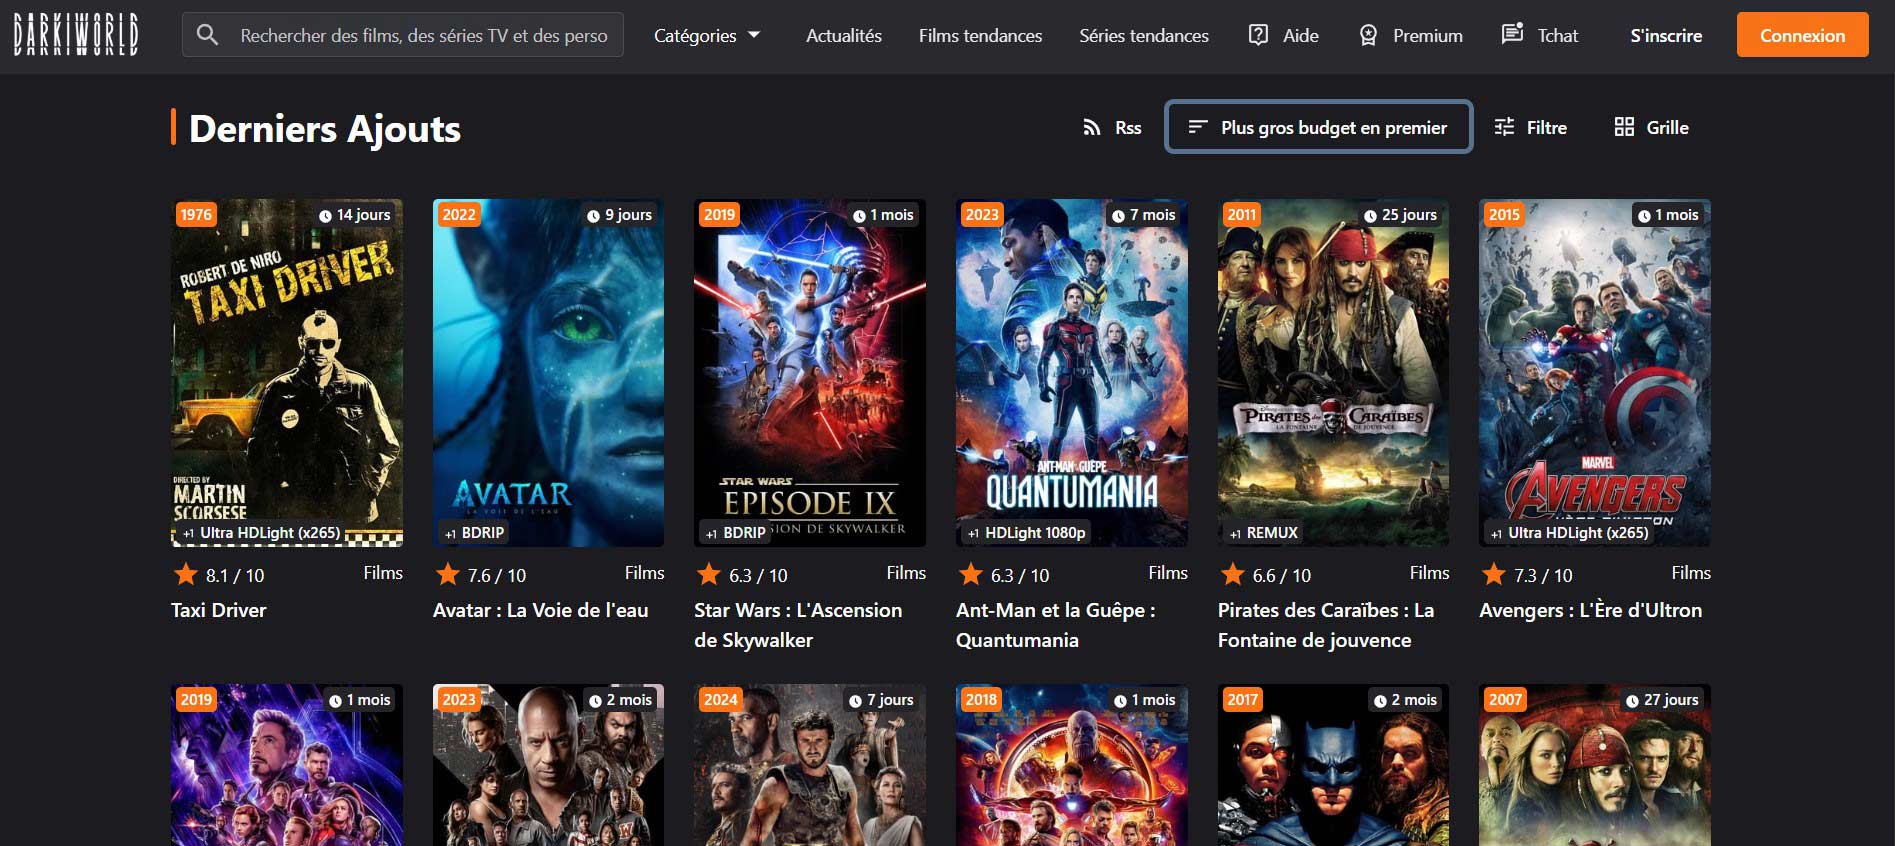Click the star rating icon for Avatar
Screen dimensions: 1895x846
click(x=447, y=574)
